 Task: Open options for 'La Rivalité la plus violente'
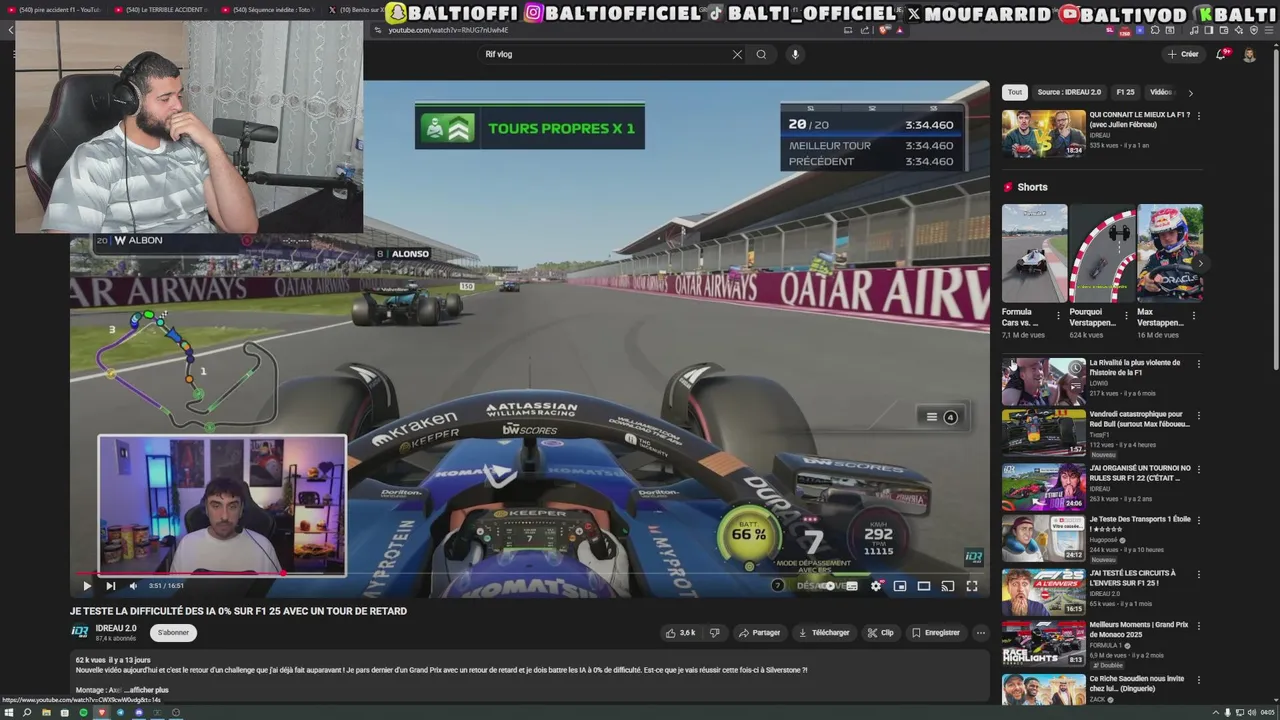[x=1198, y=364]
